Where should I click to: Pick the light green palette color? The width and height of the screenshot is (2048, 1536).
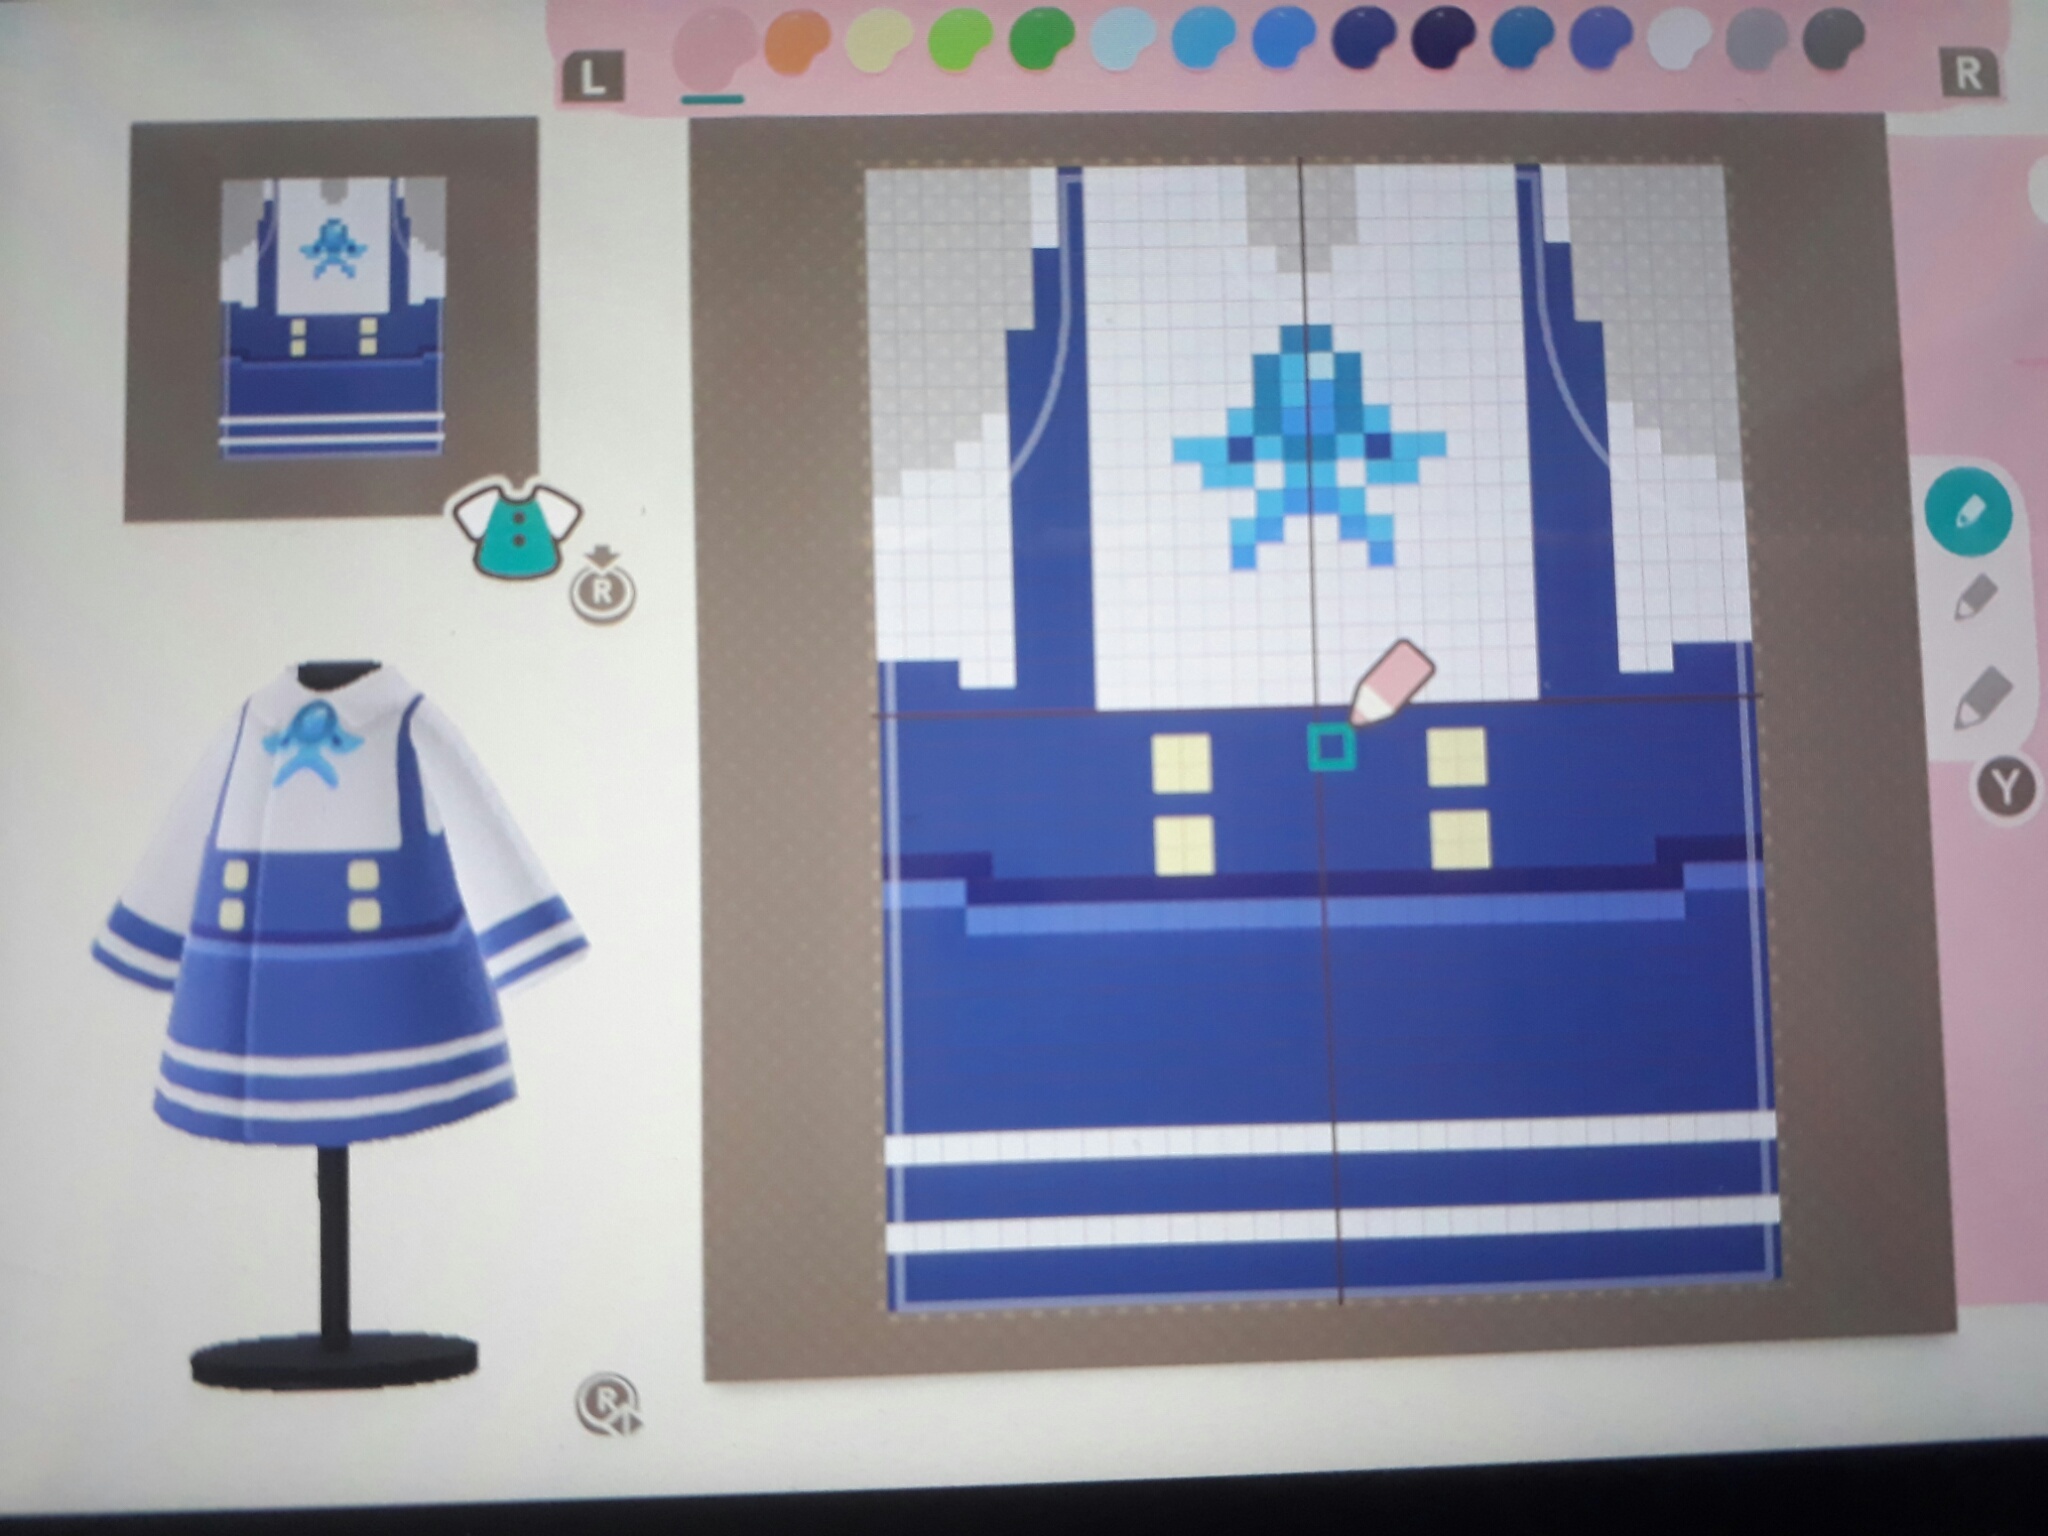coord(960,42)
